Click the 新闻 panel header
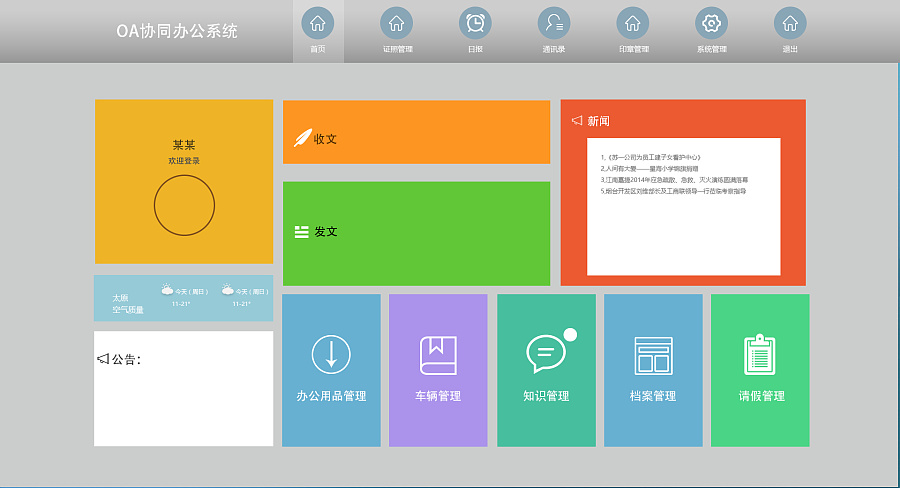The image size is (900, 488). pyautogui.click(x=598, y=121)
